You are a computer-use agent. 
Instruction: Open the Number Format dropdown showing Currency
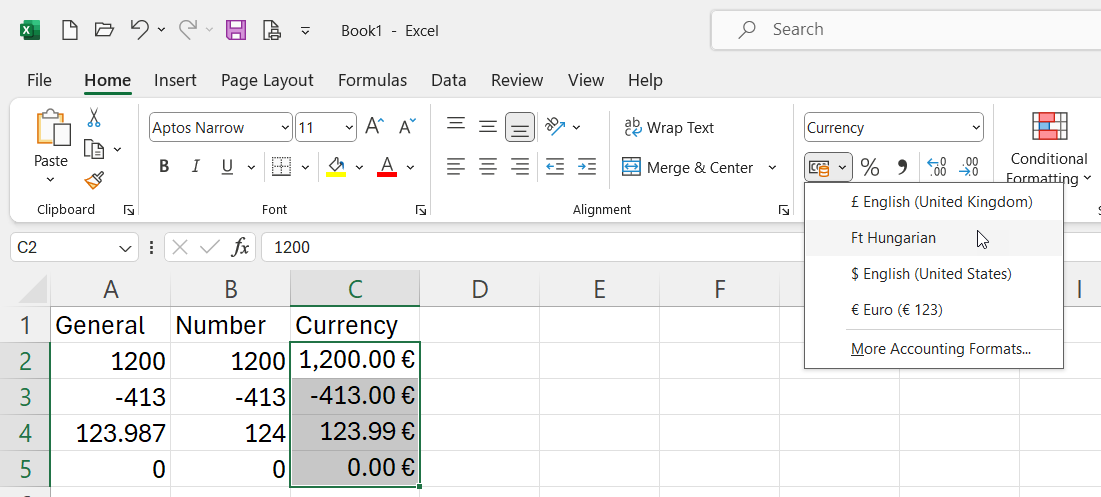[x=976, y=128]
